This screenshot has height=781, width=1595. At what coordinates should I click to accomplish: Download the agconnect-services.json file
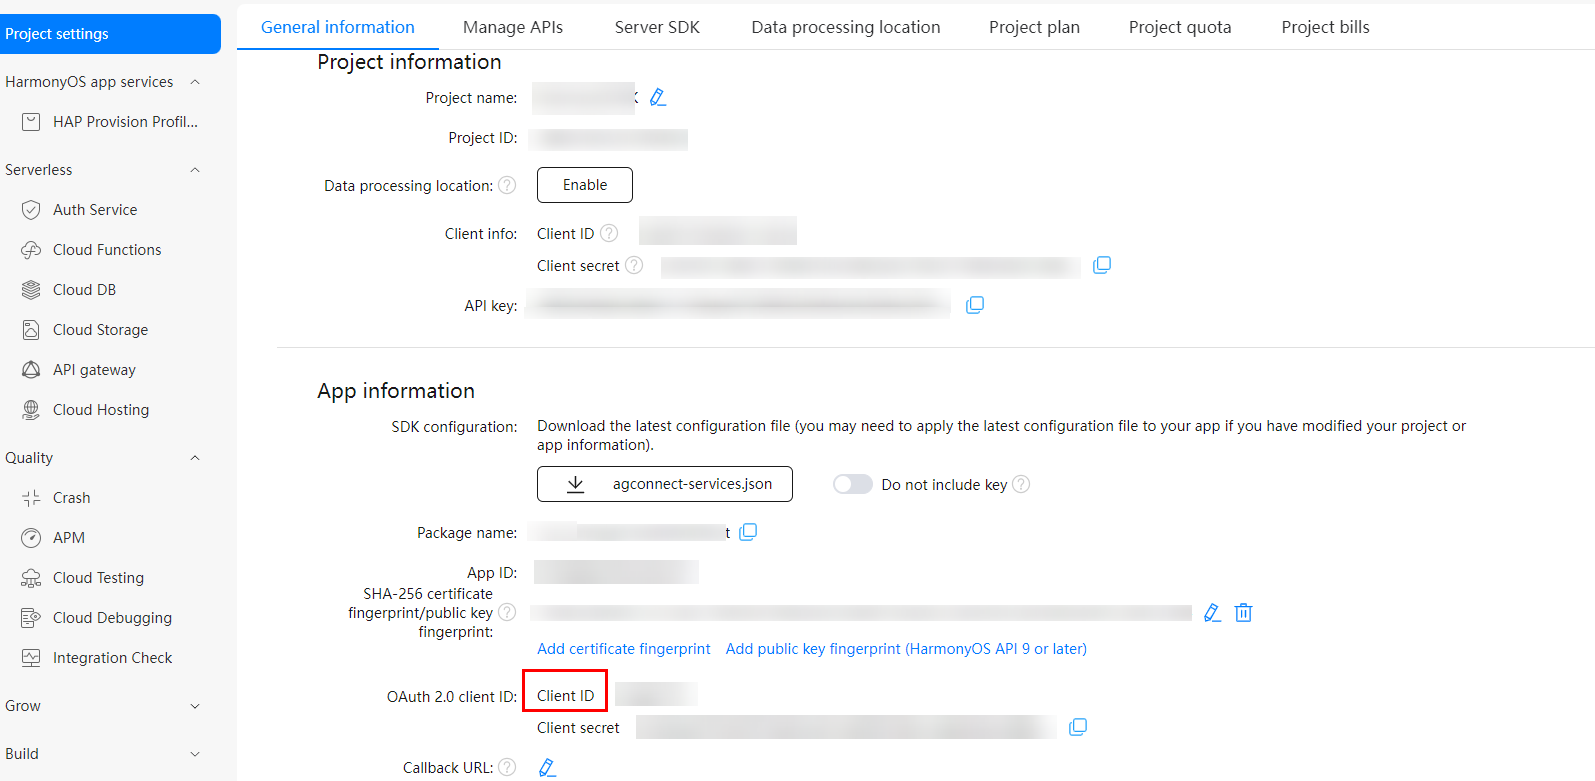coord(665,484)
